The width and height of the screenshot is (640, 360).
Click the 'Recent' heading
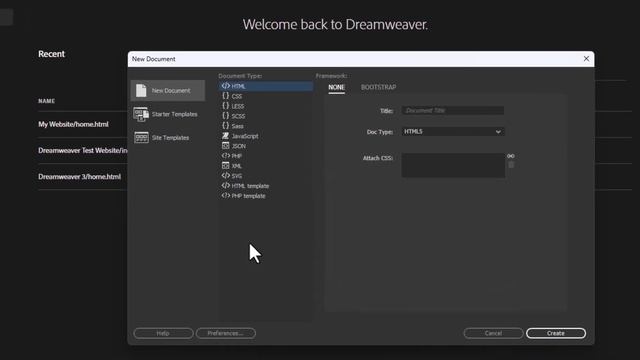(x=51, y=54)
